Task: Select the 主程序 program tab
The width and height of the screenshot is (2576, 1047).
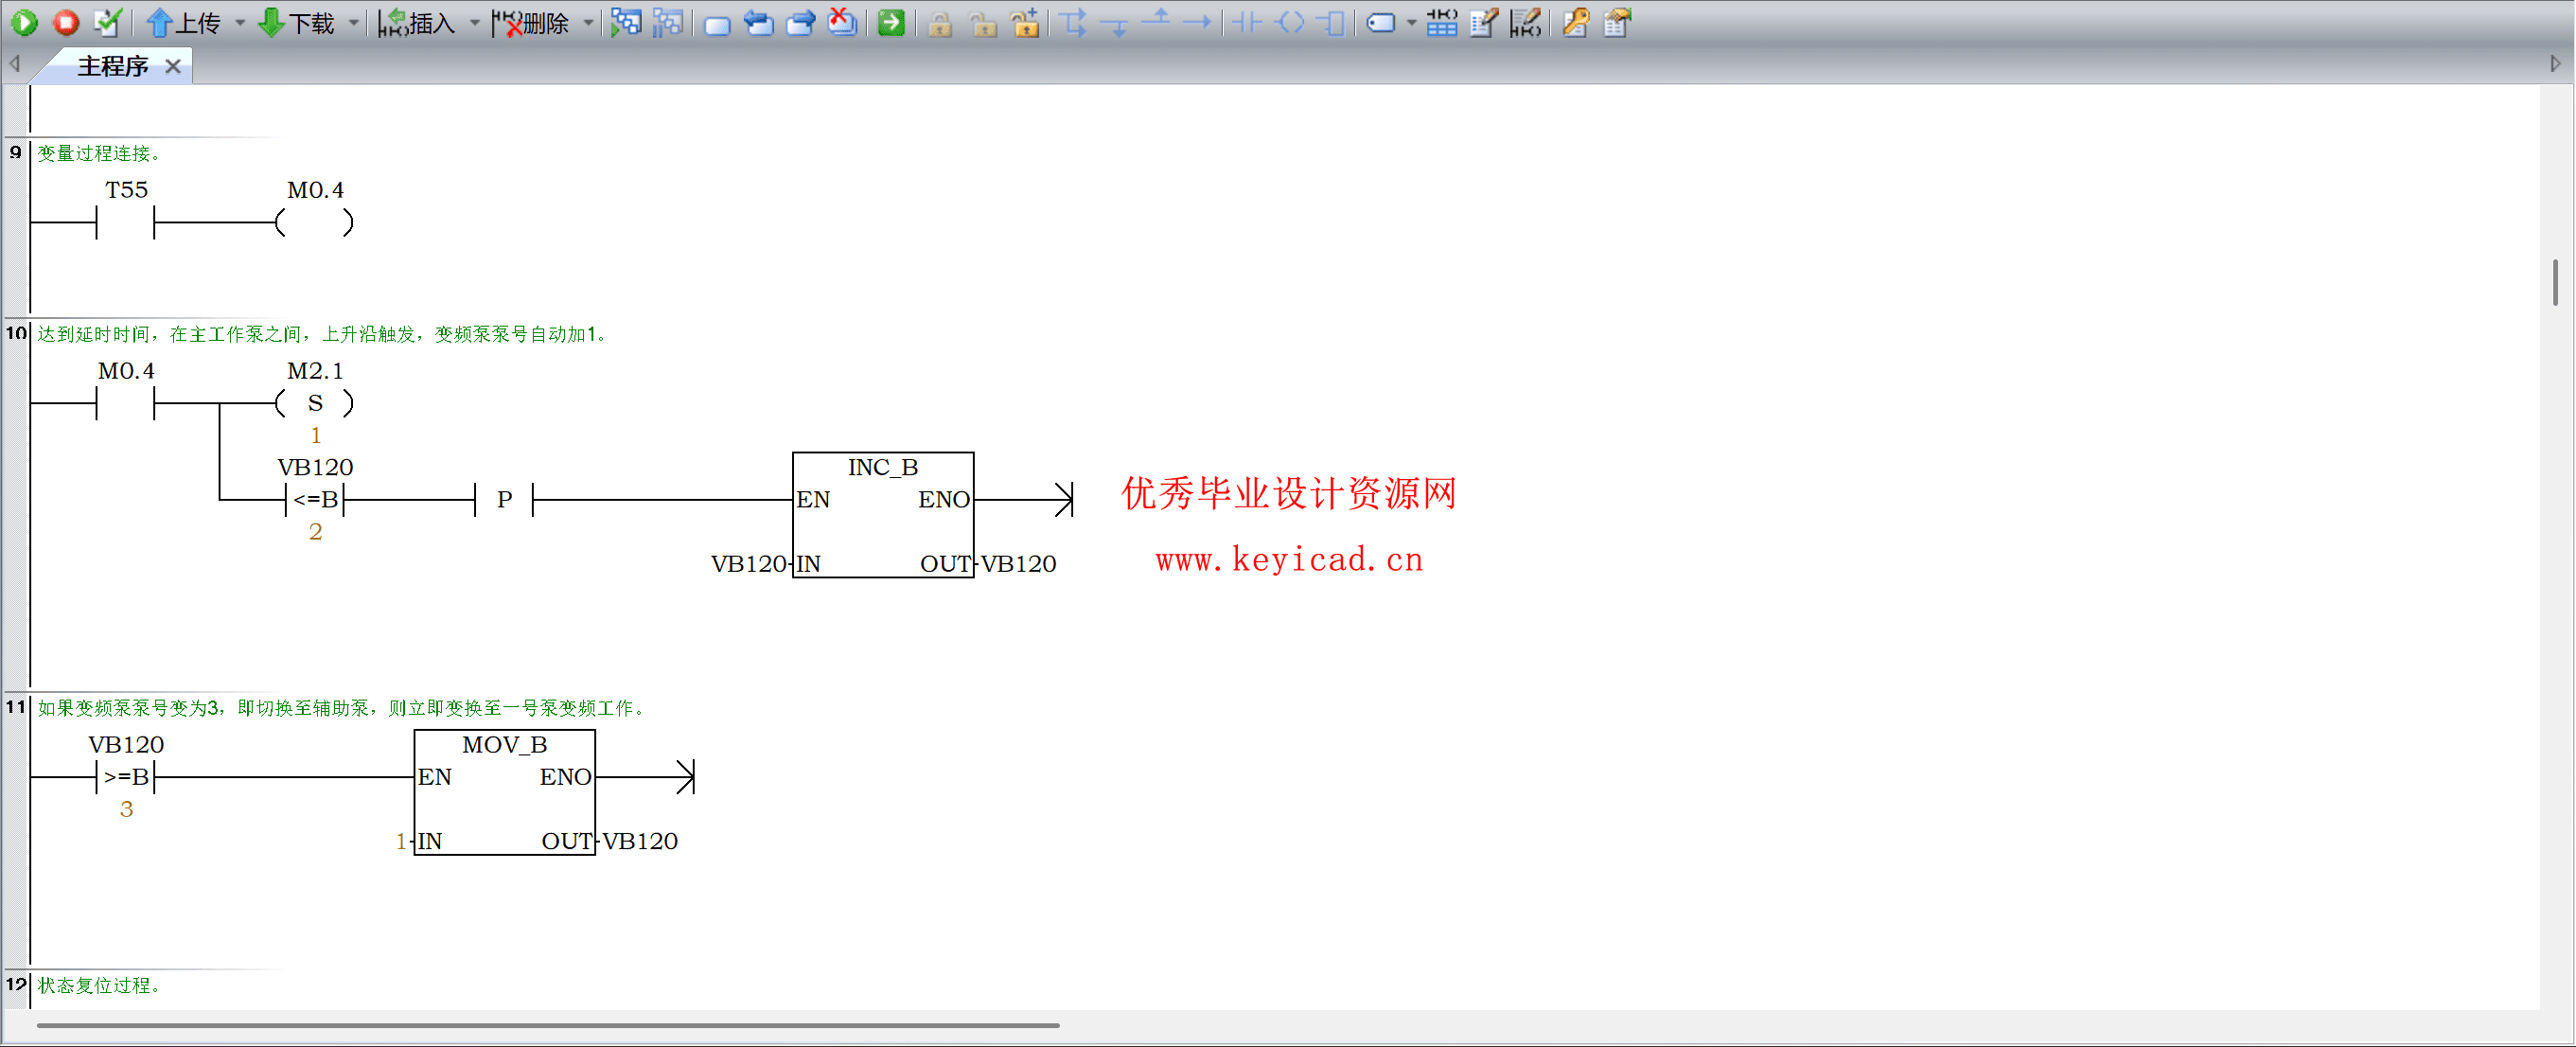Action: [113, 66]
